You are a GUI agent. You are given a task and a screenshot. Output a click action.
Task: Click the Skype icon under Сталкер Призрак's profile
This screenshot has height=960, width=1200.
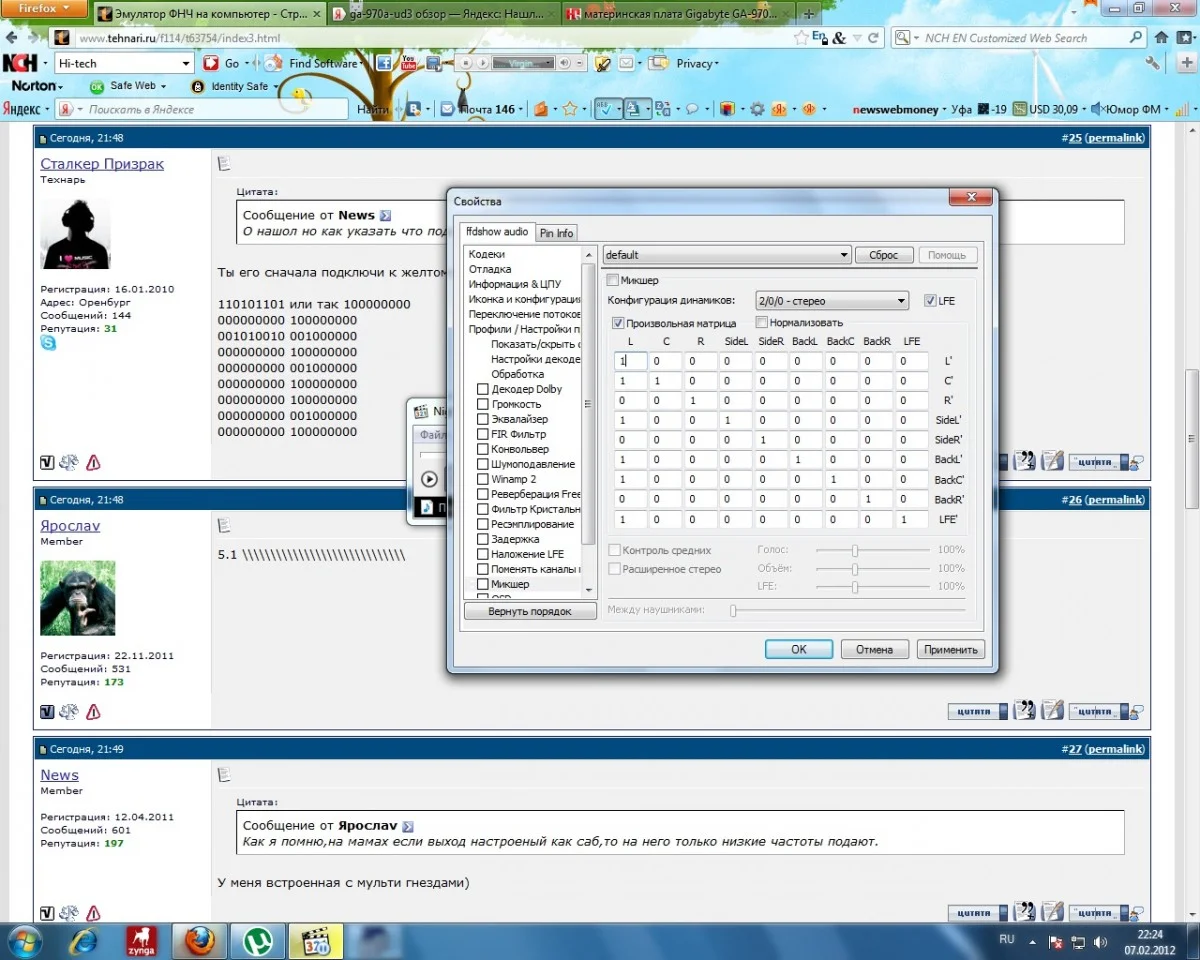[48, 343]
